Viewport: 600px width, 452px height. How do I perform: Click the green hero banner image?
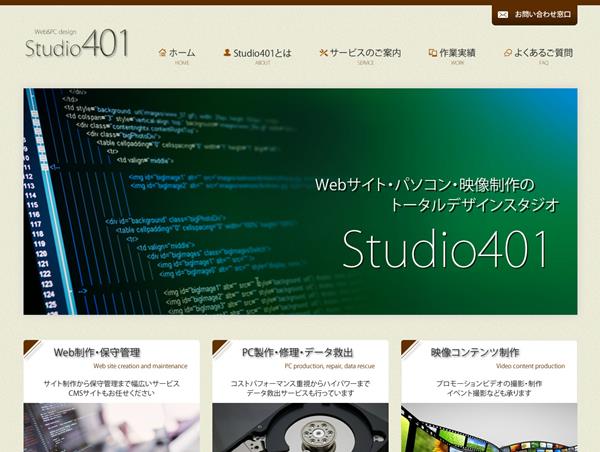[x=300, y=202]
